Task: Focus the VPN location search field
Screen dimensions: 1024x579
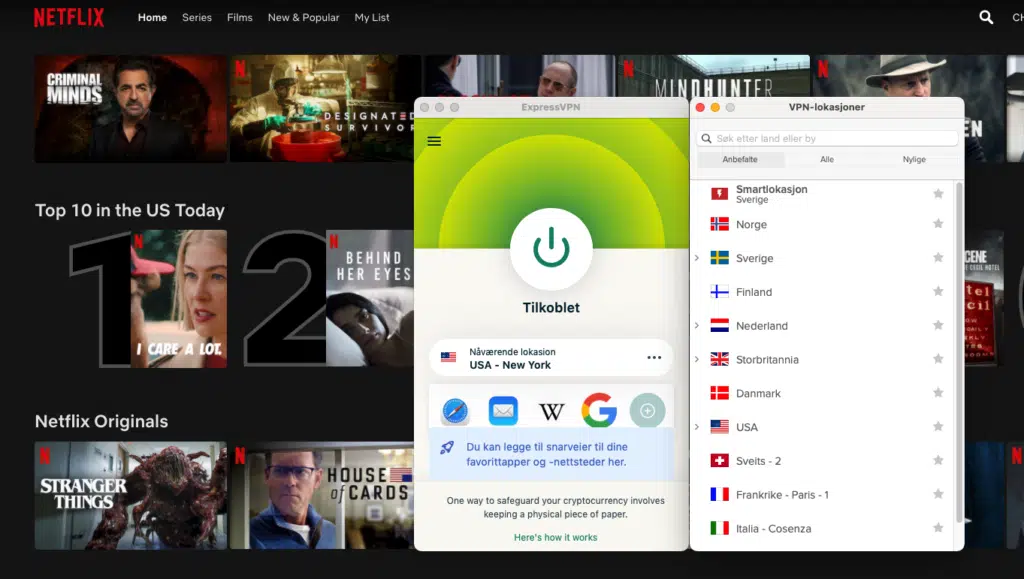Action: click(827, 138)
